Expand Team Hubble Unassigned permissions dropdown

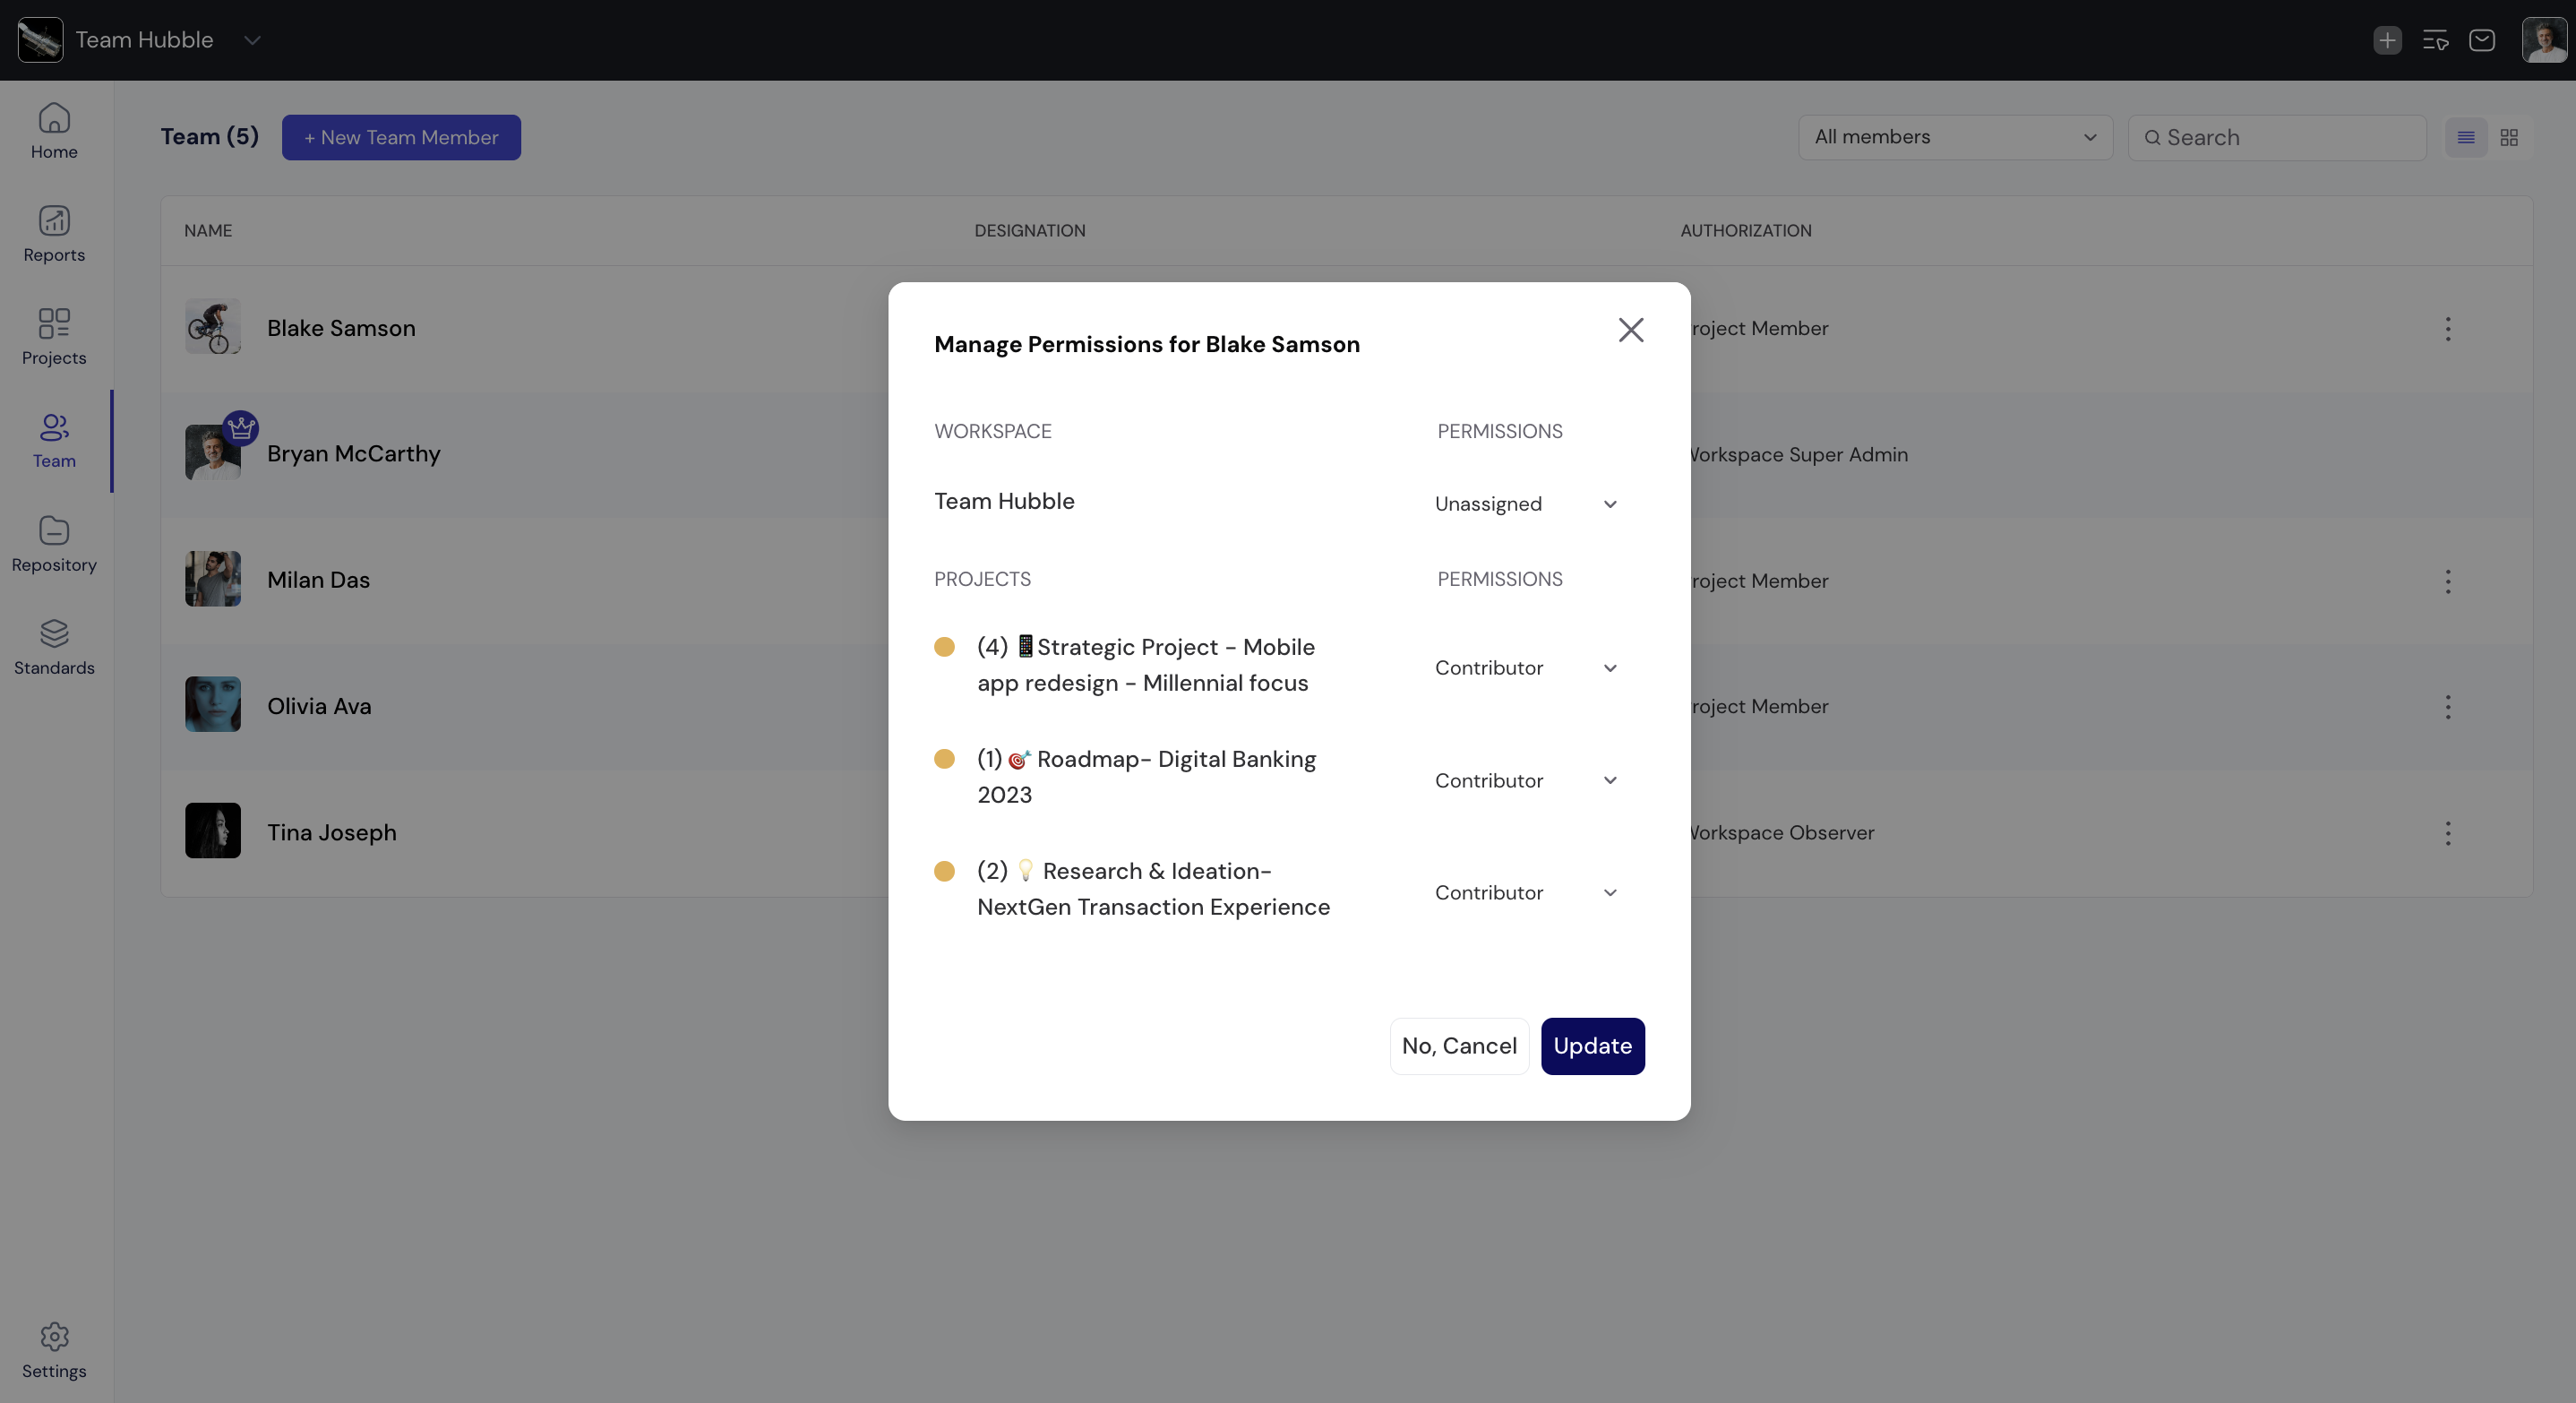click(x=1525, y=504)
